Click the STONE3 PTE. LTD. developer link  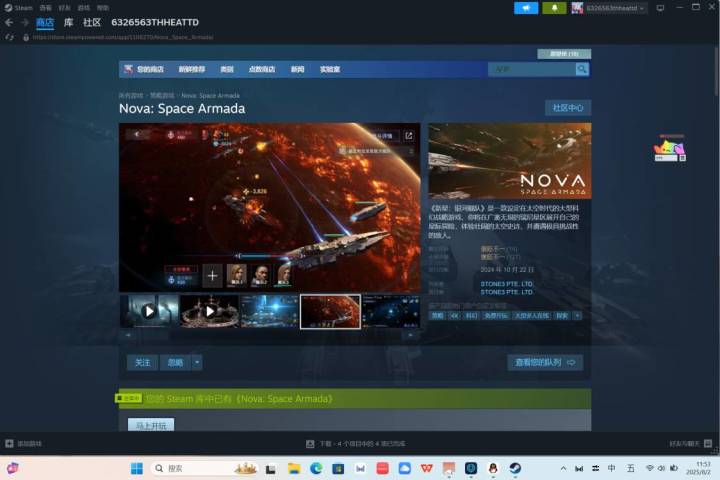(x=506, y=284)
